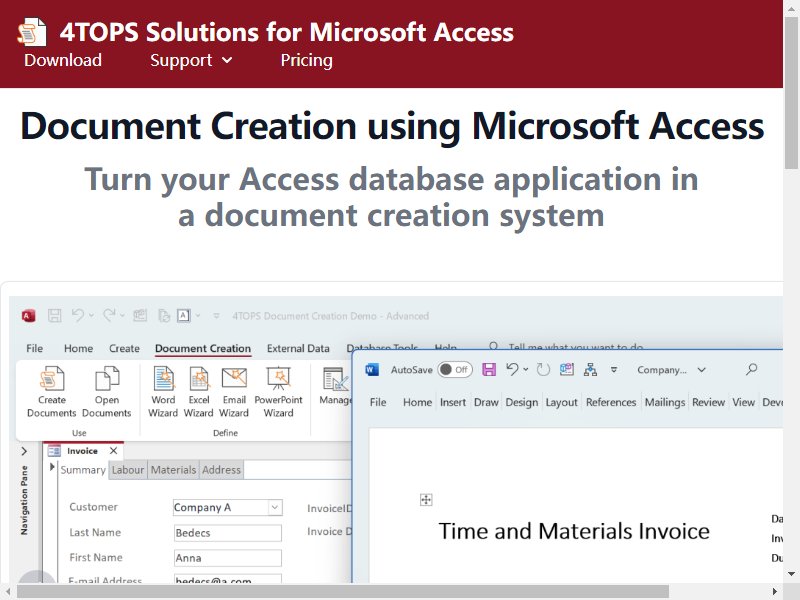Click the 4TOPS Solutions site title
This screenshot has height=600, width=800.
click(x=286, y=32)
